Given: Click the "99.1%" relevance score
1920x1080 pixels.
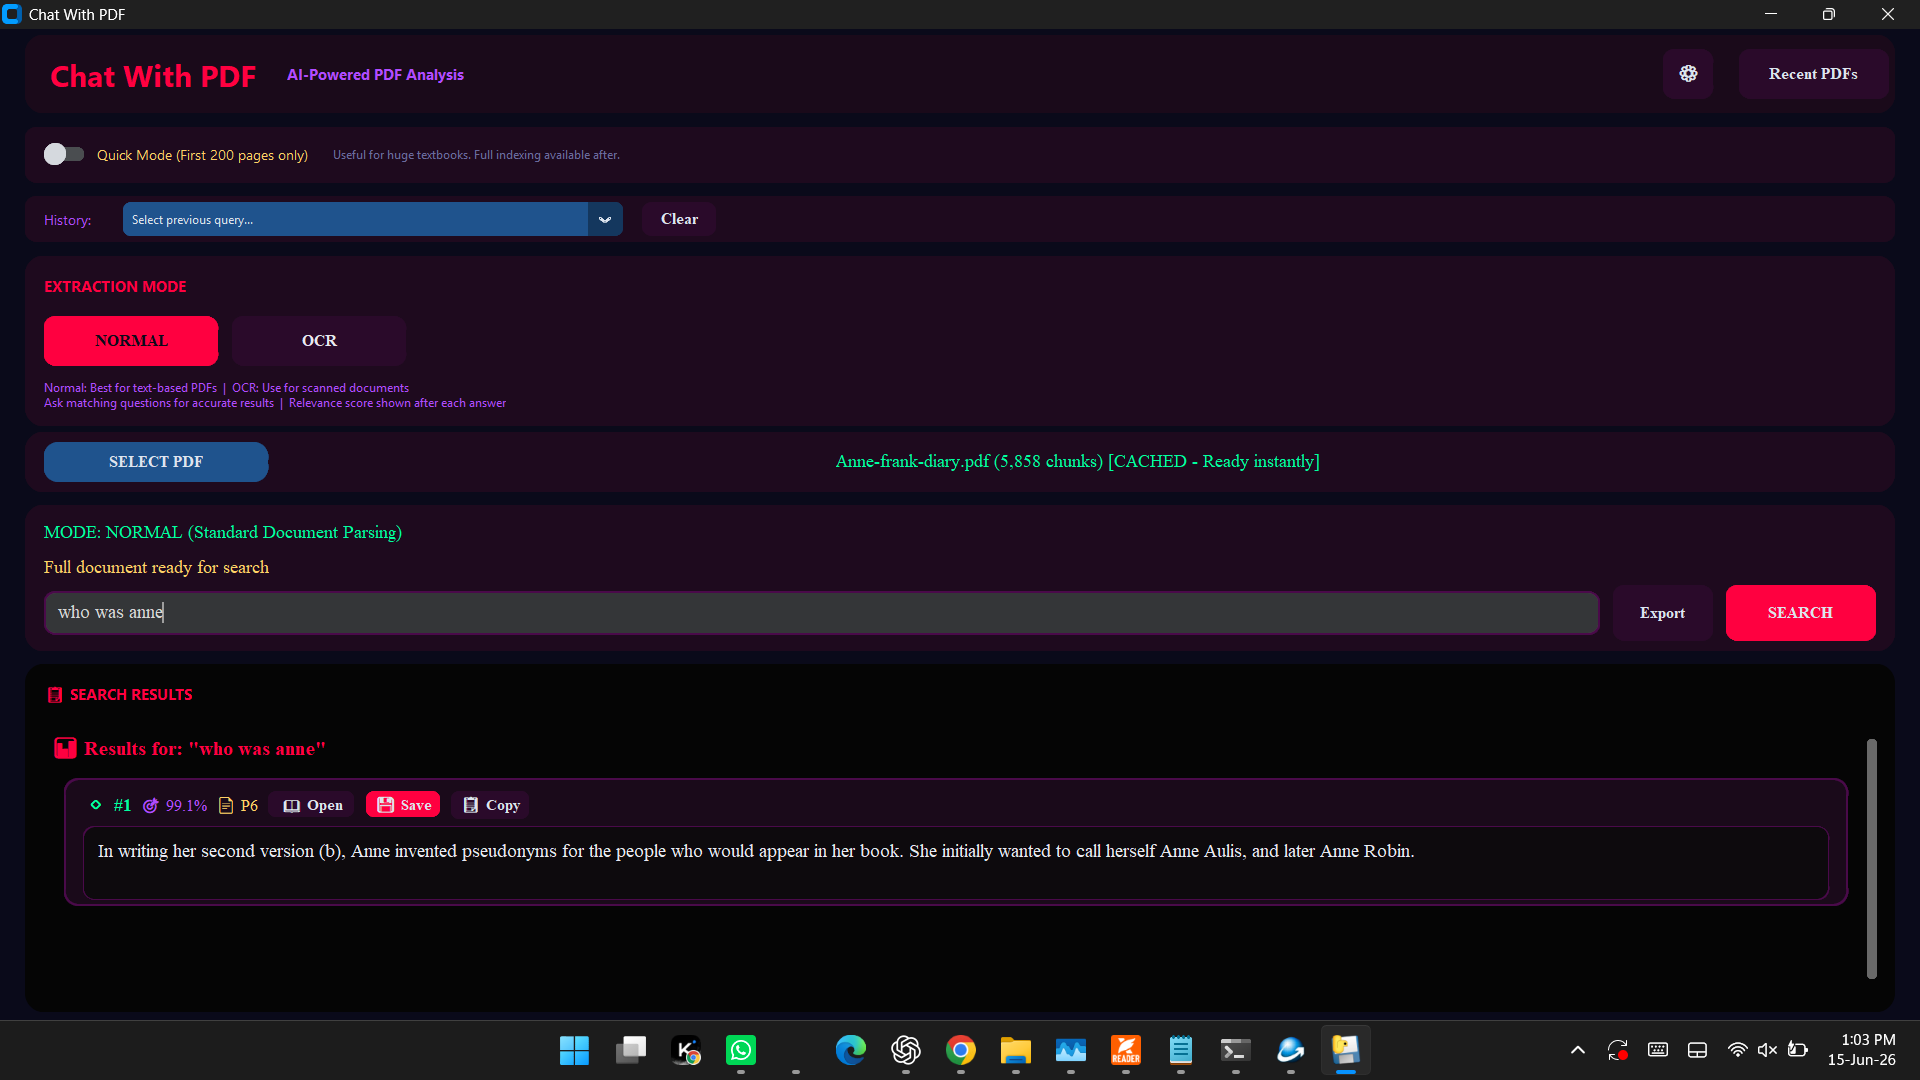Looking at the screenshot, I should 186,806.
